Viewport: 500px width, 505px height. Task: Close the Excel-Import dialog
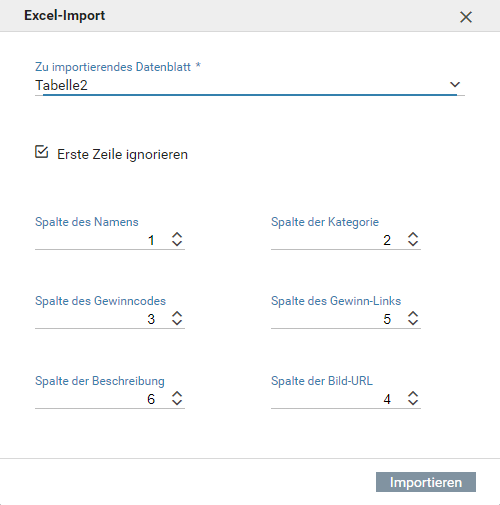[466, 17]
